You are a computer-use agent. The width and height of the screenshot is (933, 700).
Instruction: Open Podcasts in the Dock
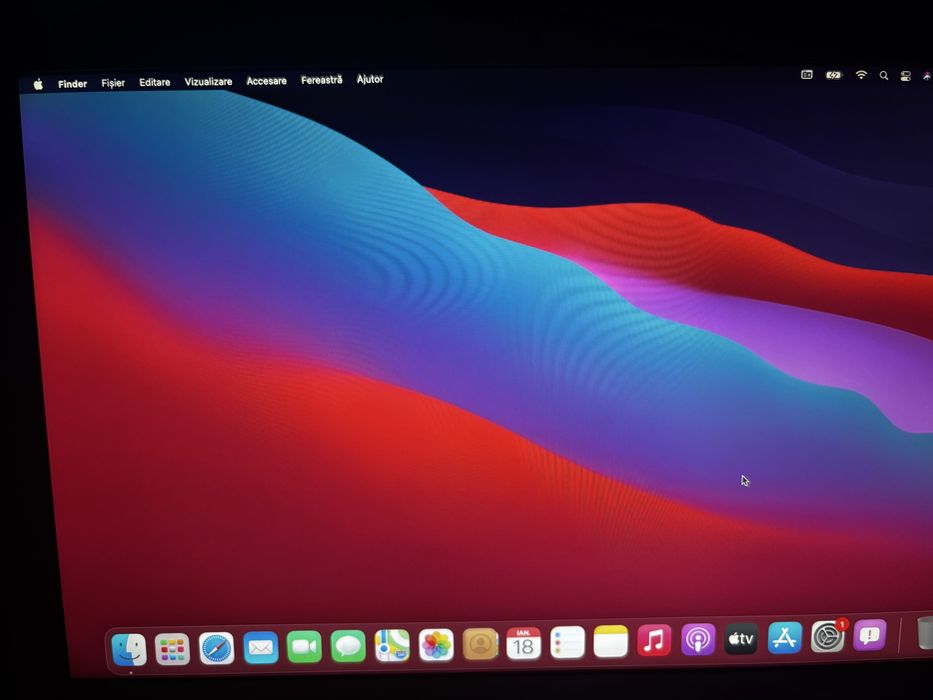pyautogui.click(x=698, y=640)
